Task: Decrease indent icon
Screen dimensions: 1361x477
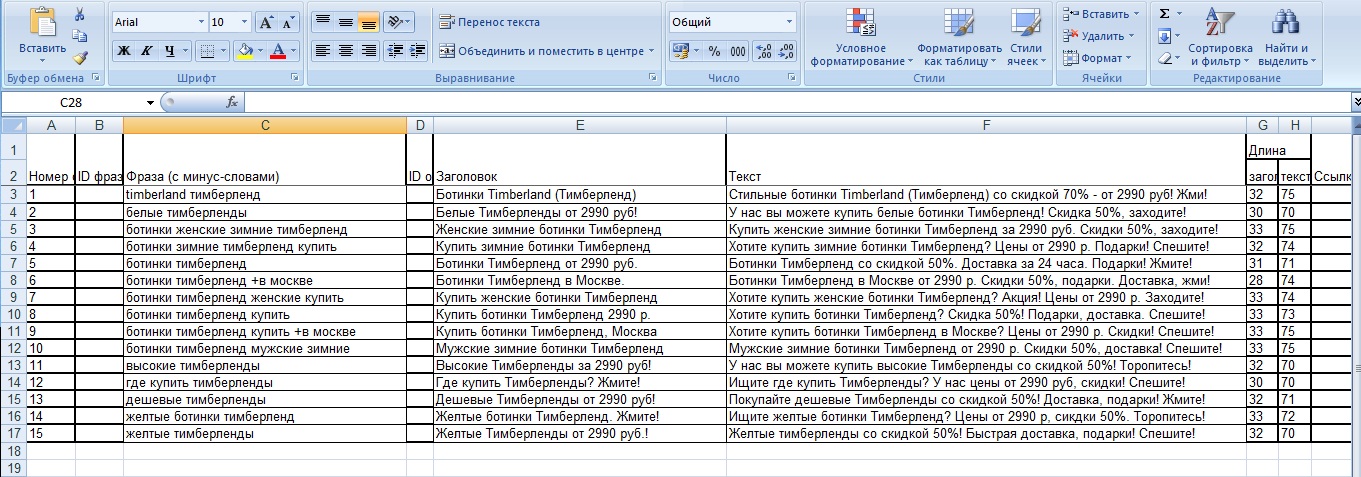Action: 395,51
